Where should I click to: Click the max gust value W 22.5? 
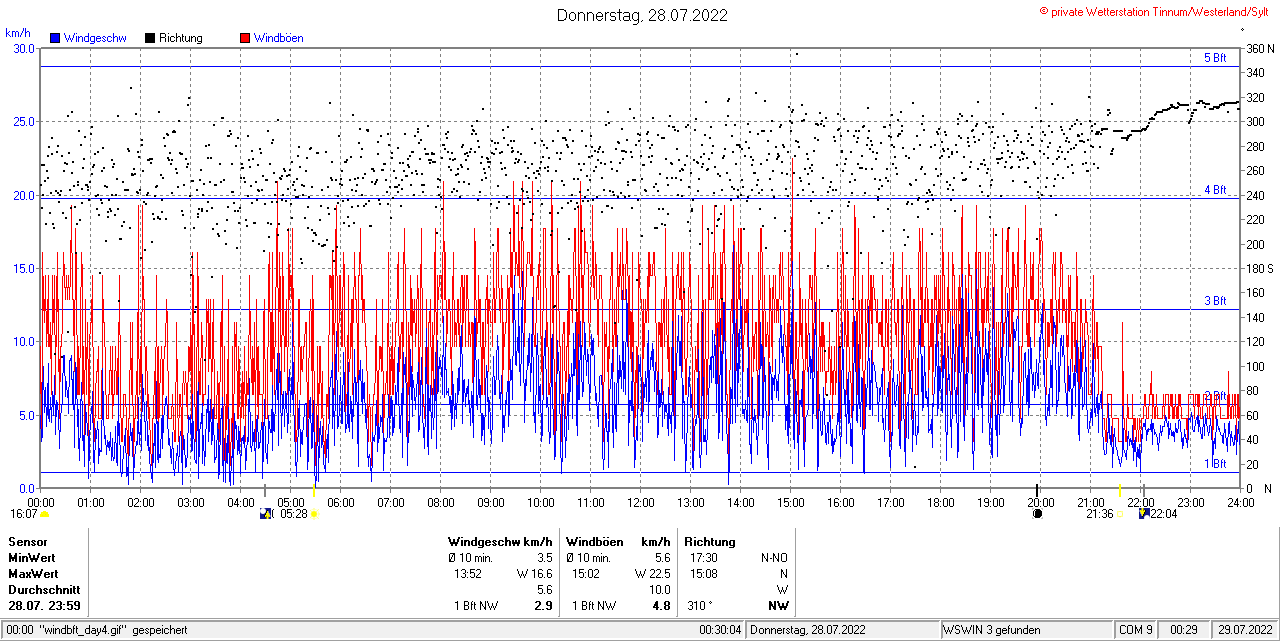(x=652, y=573)
